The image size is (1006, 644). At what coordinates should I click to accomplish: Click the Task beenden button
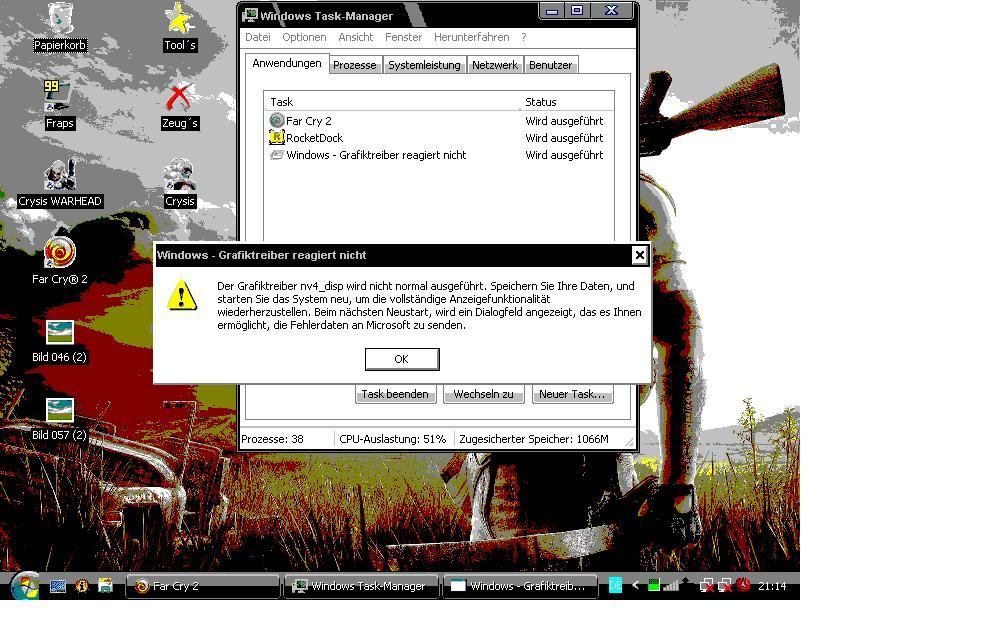(395, 394)
